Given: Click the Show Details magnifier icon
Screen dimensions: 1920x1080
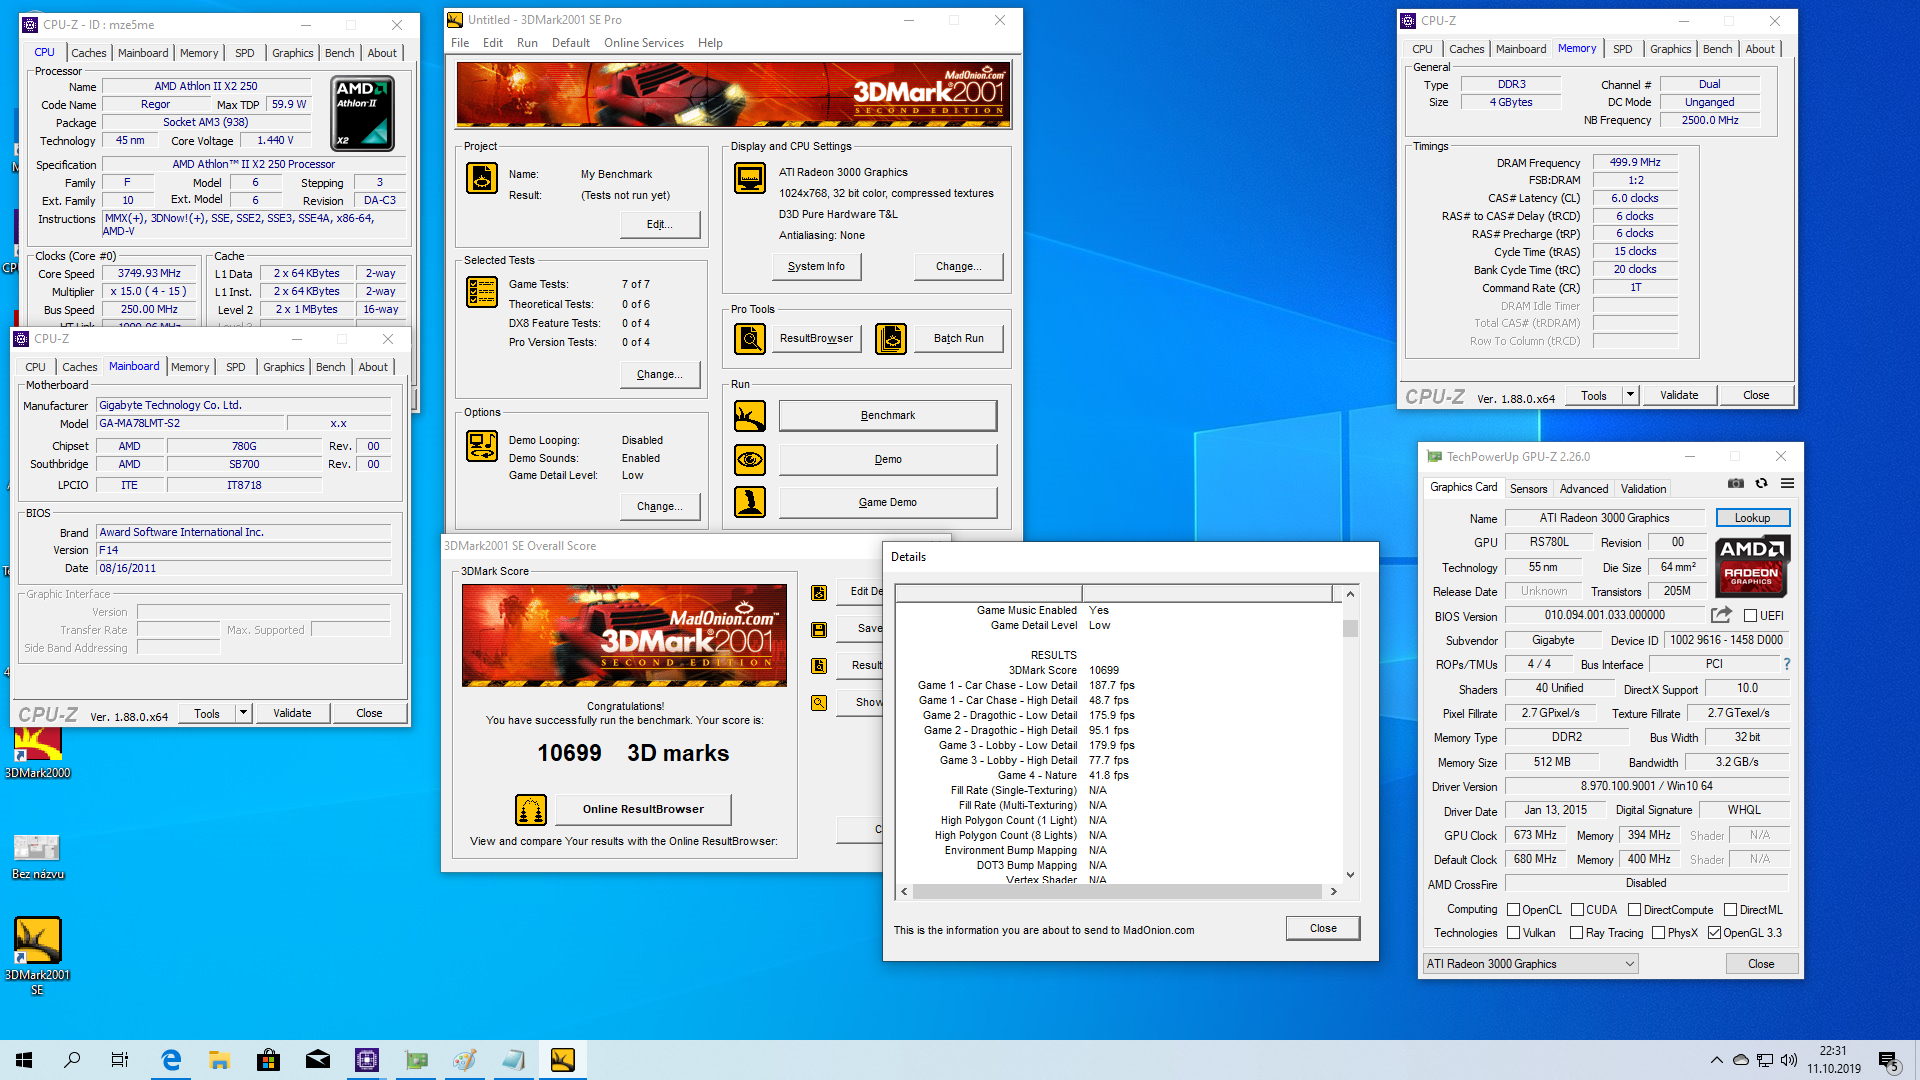Looking at the screenshot, I should 819,703.
